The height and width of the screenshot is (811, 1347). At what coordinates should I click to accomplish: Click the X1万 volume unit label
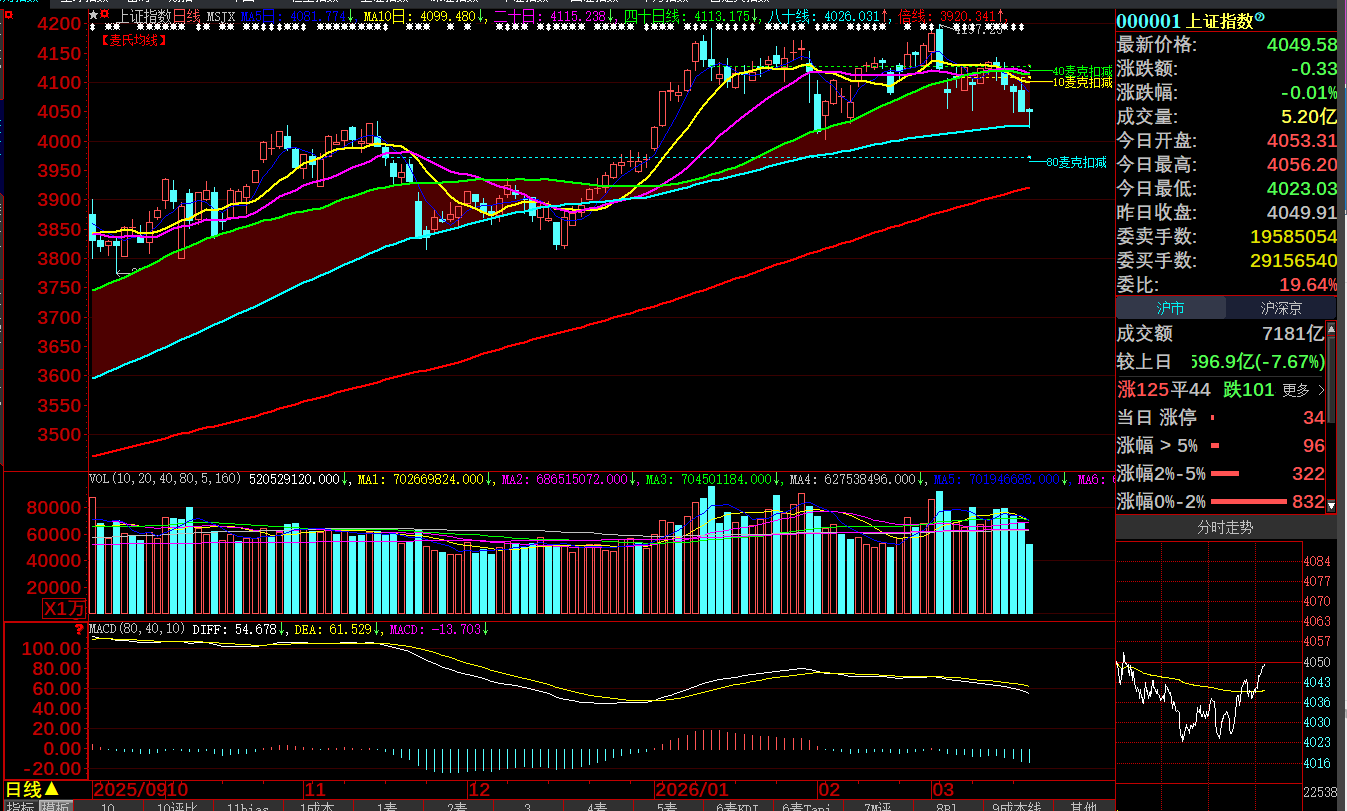pyautogui.click(x=63, y=608)
